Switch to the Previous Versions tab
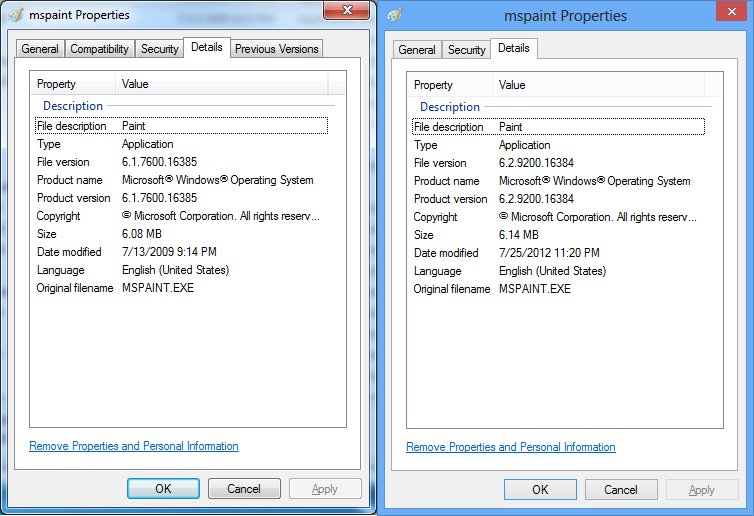 point(276,49)
